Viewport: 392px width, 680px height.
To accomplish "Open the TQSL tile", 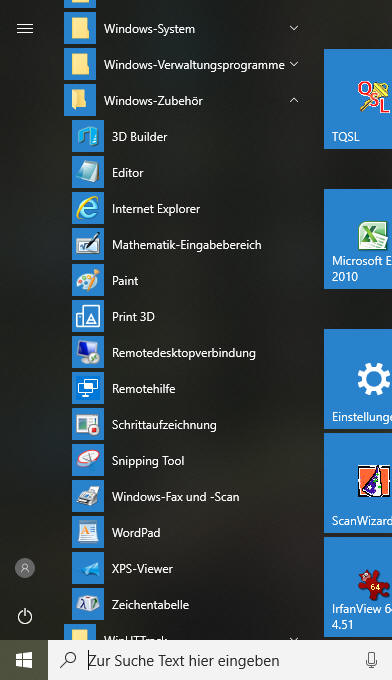I will tap(358, 99).
